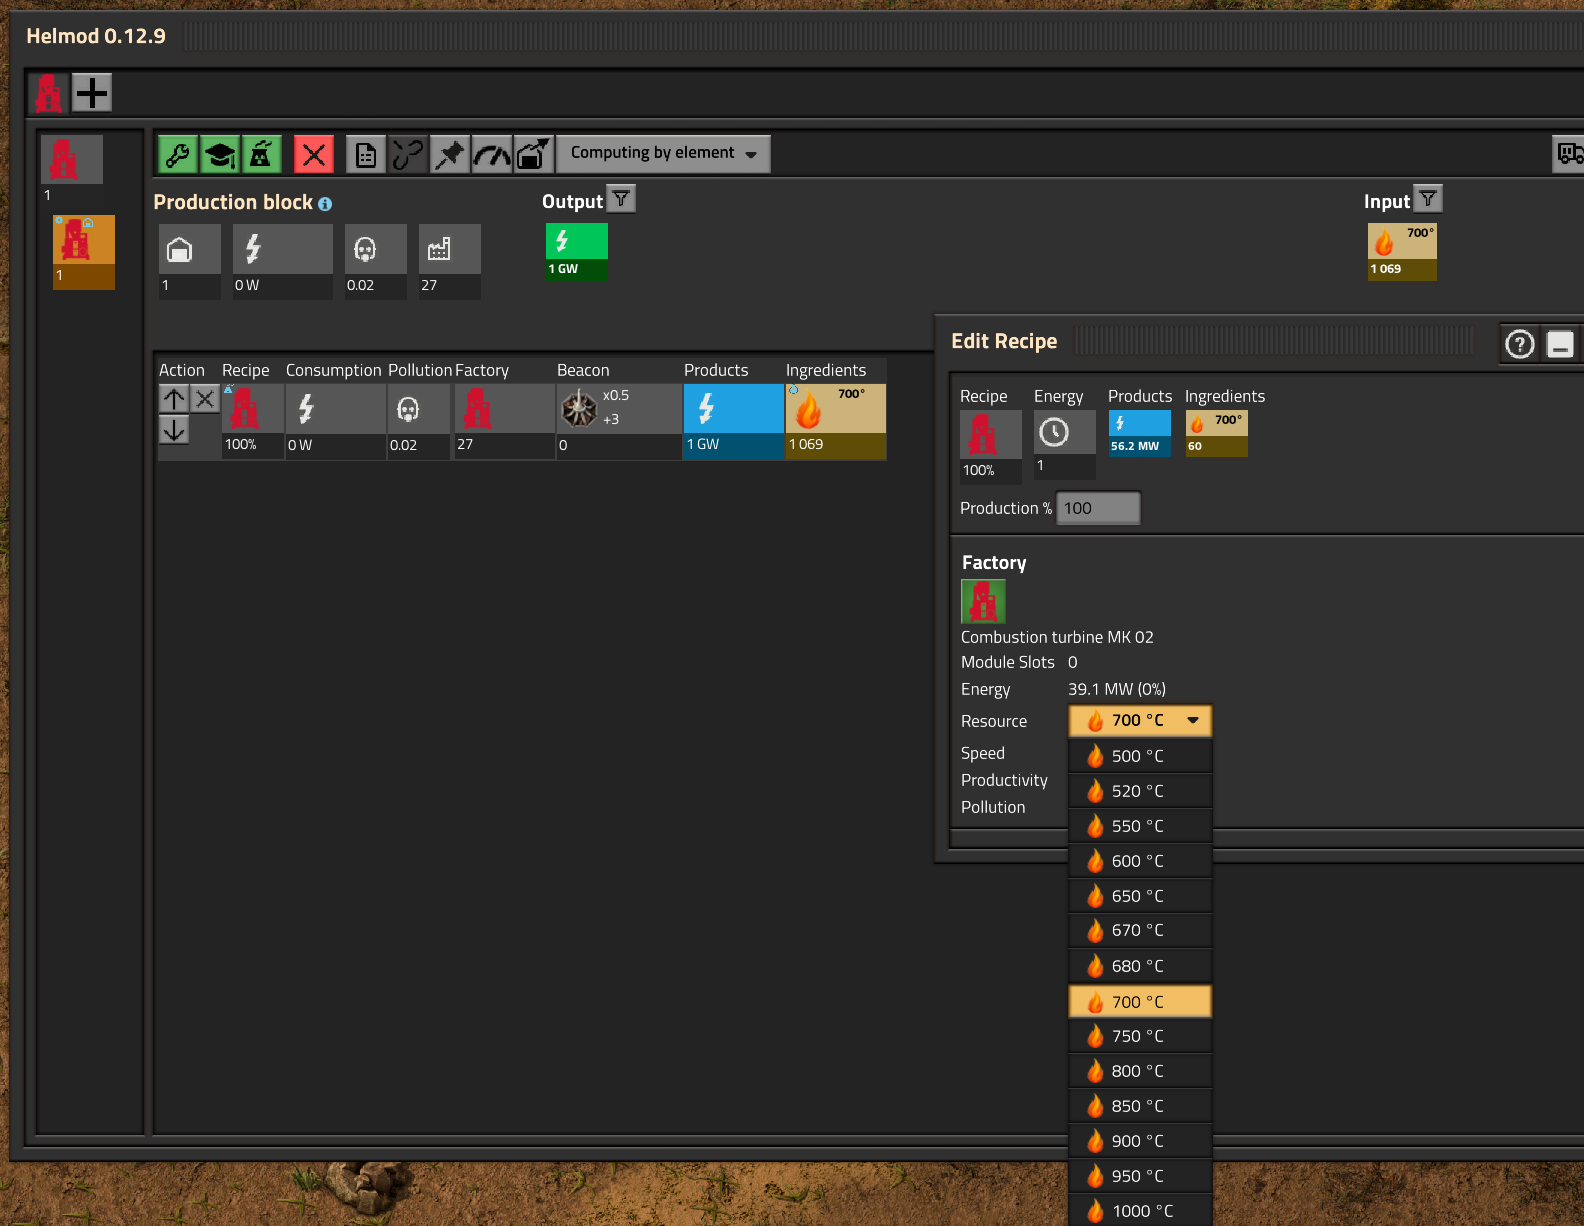Select 550 °C resource option
Viewport: 1584px width, 1226px height.
pos(1140,826)
